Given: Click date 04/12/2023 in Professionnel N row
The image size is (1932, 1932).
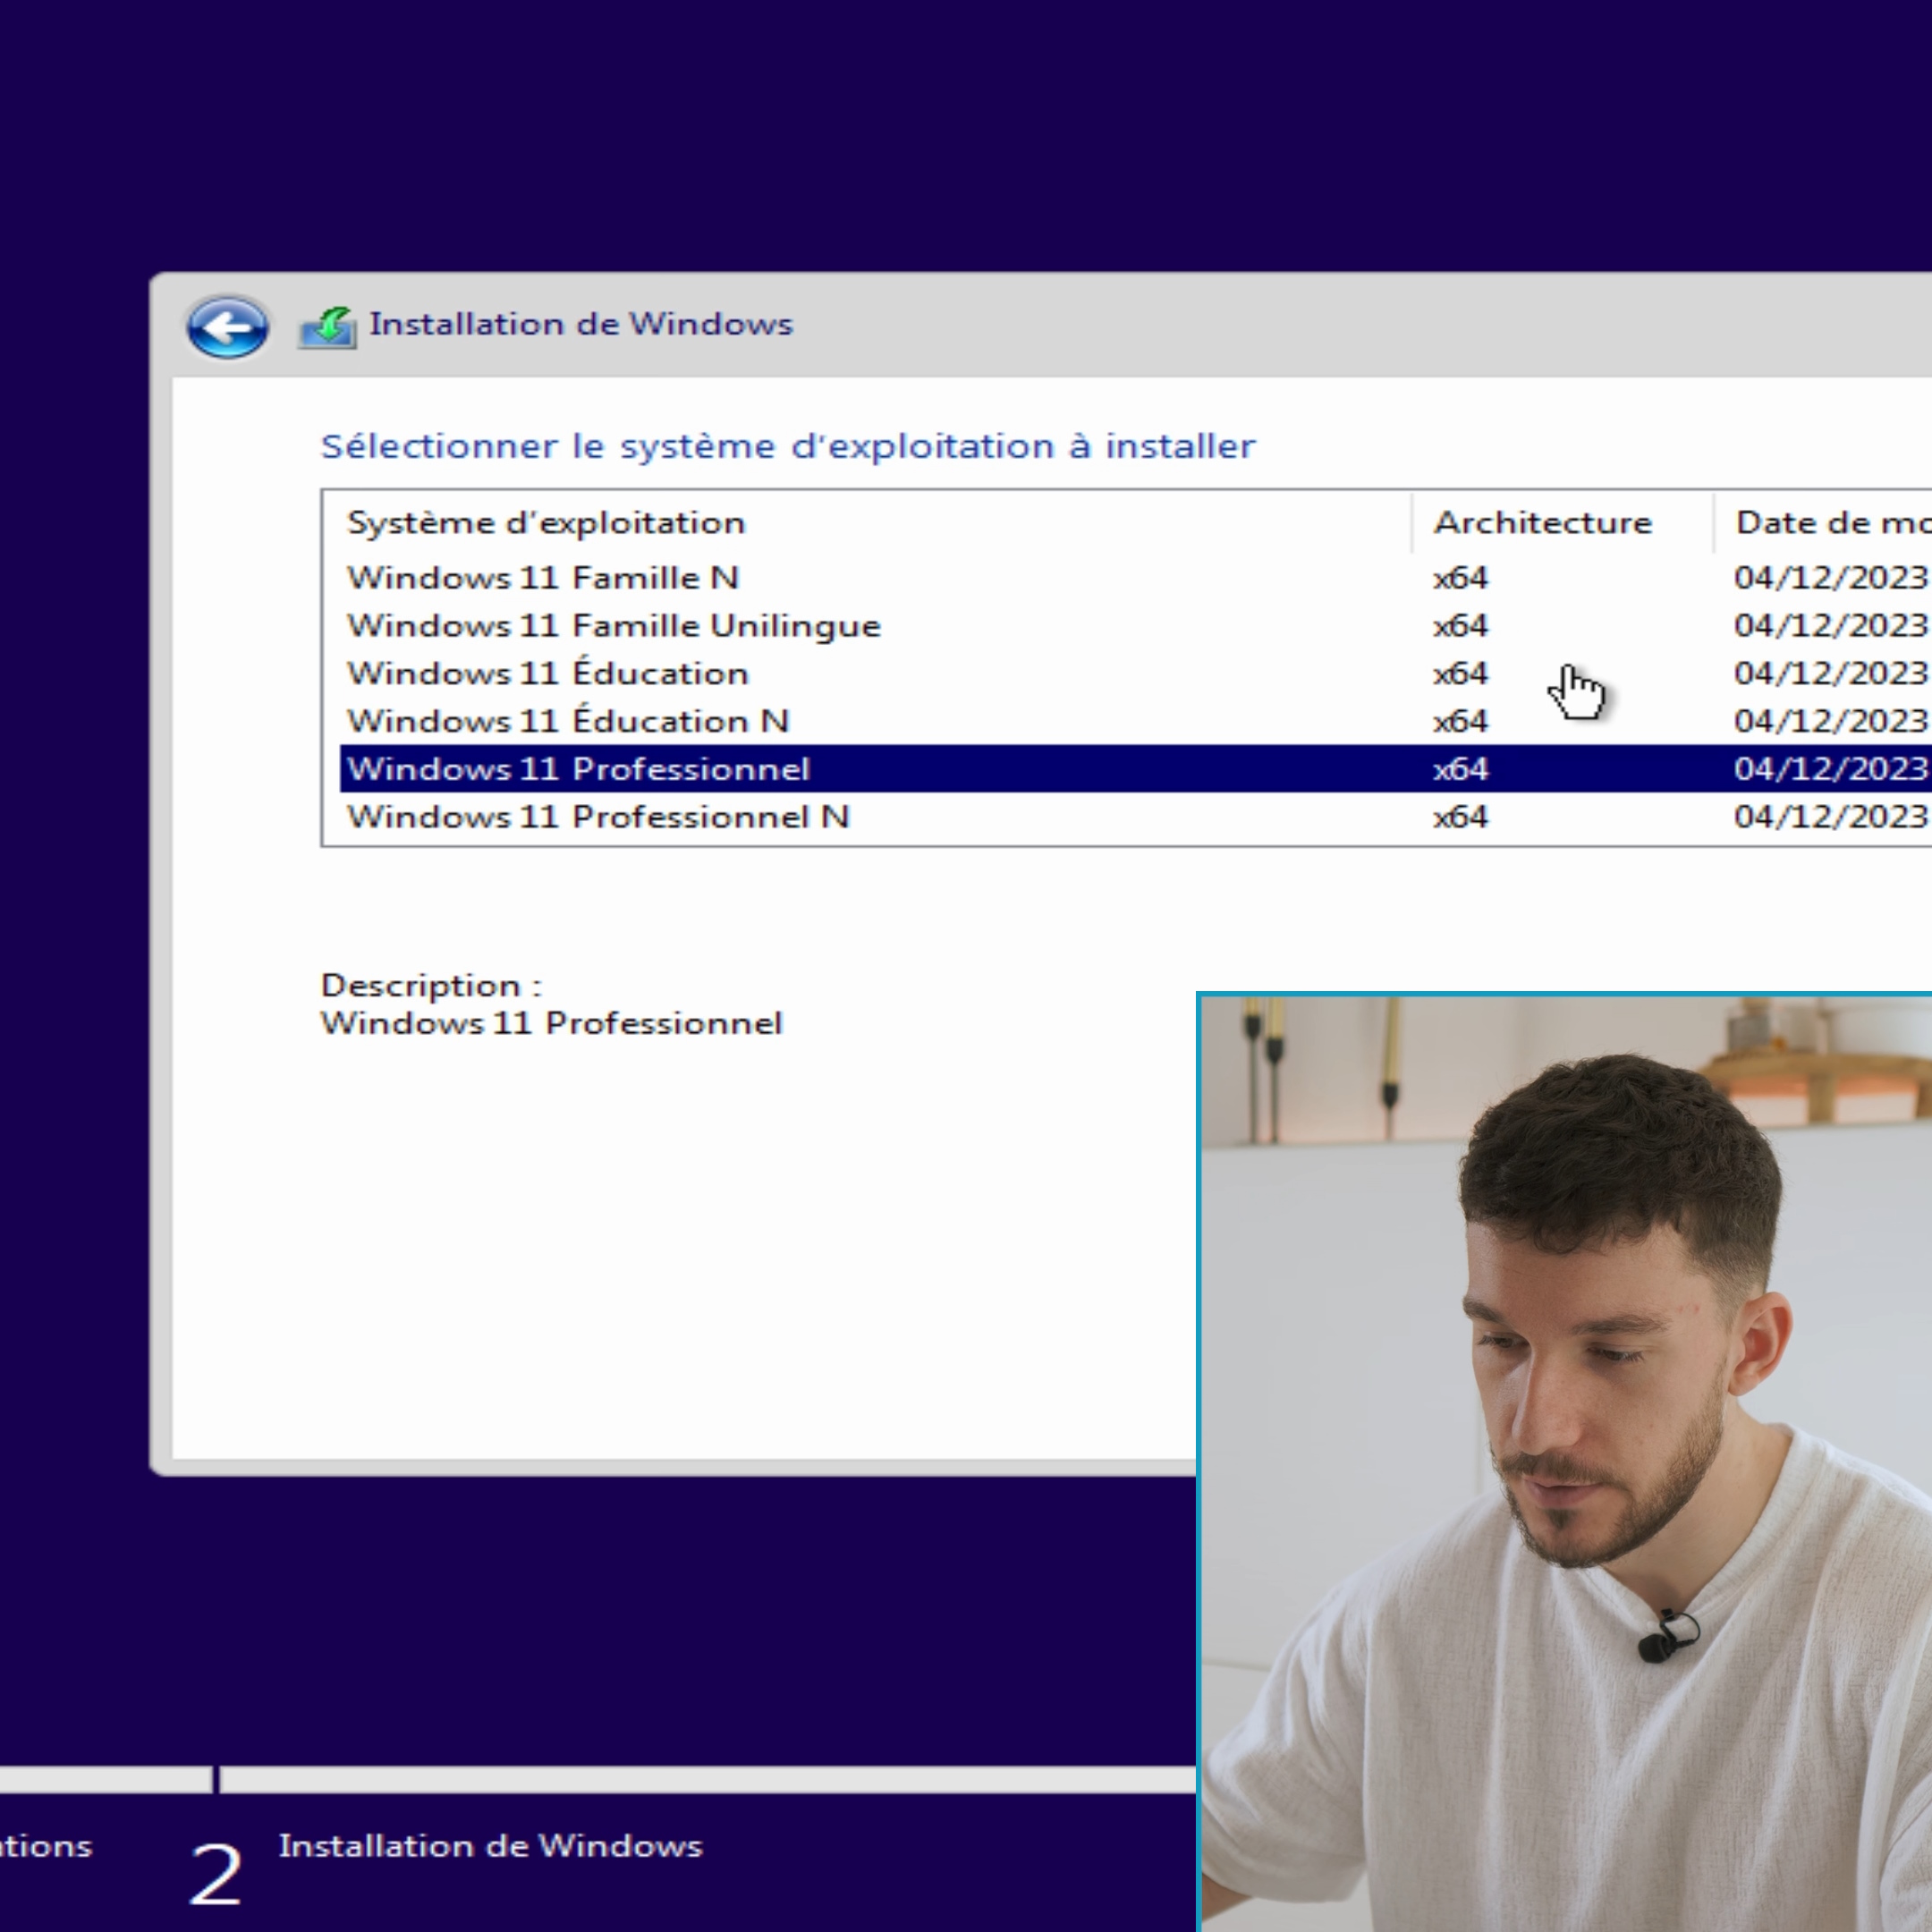Looking at the screenshot, I should (1832, 817).
